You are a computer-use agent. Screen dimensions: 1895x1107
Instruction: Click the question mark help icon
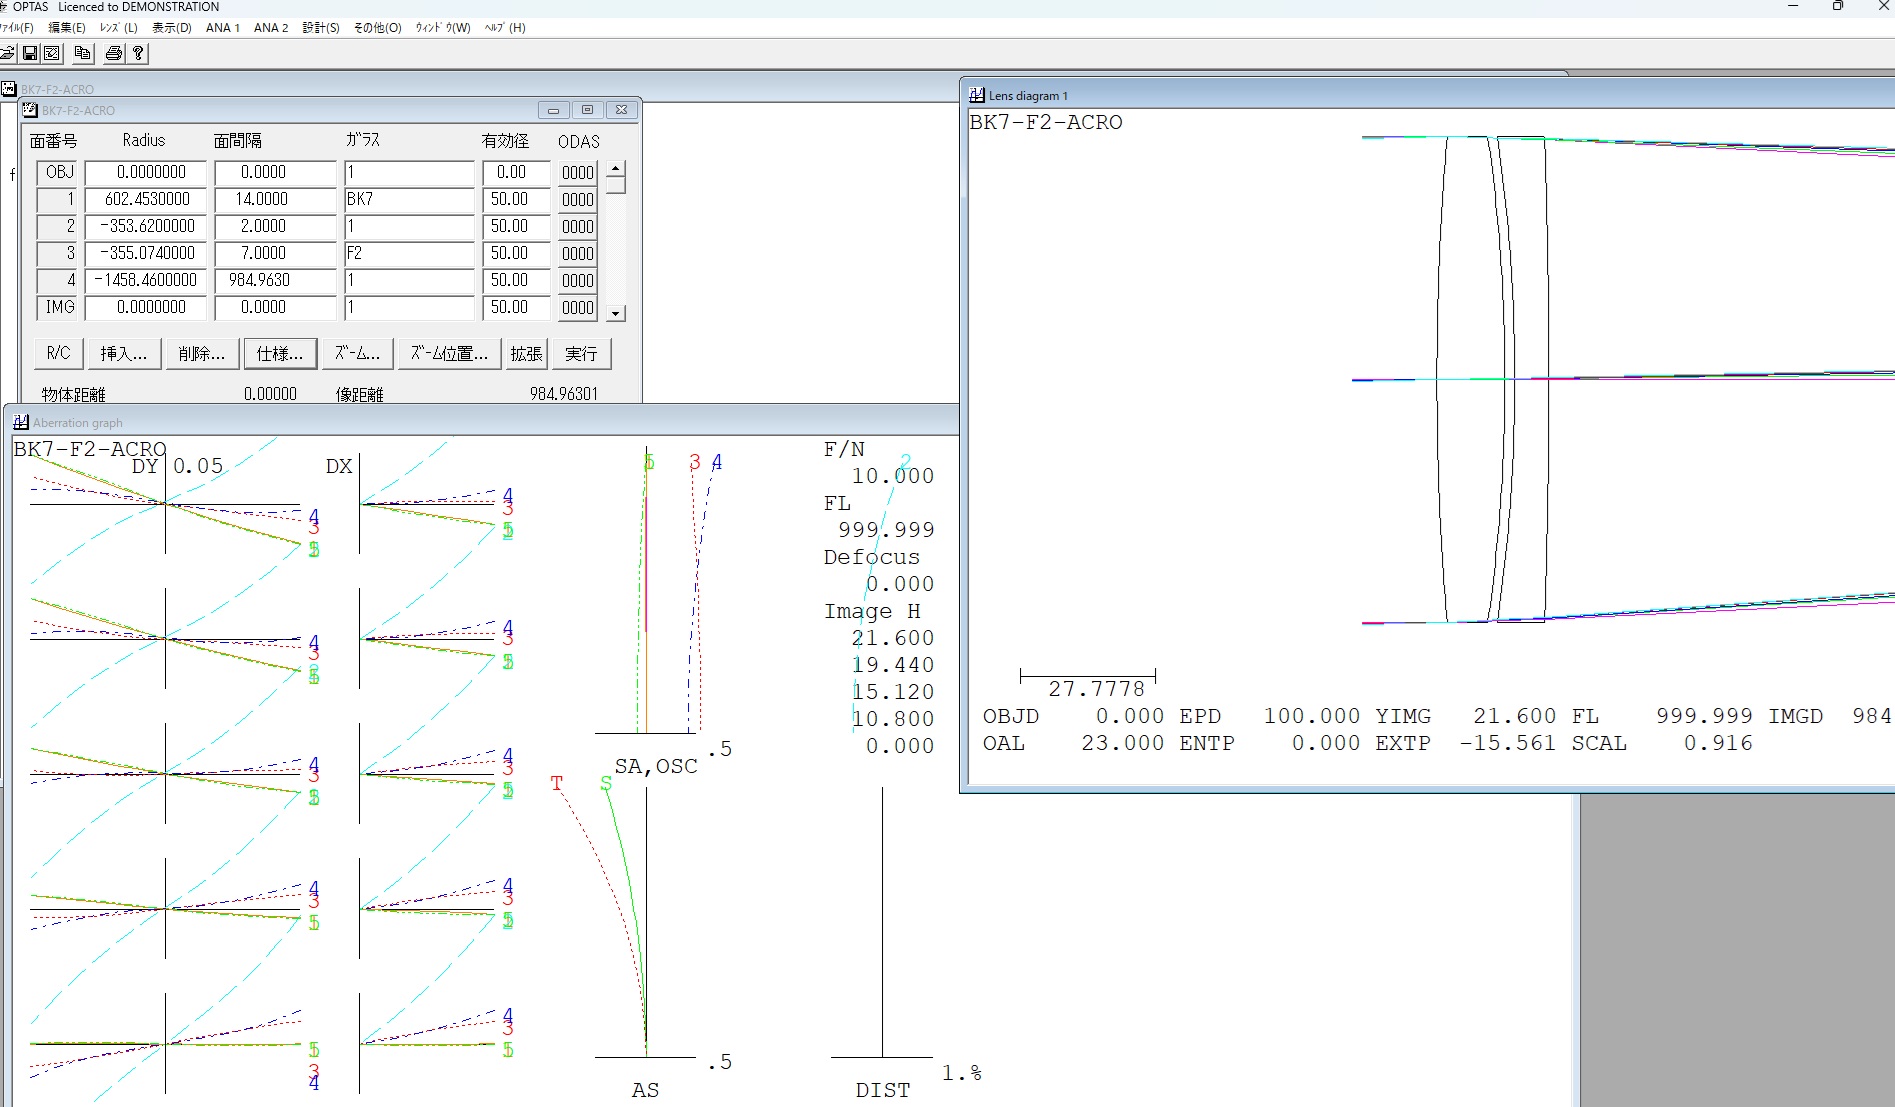[x=139, y=54]
